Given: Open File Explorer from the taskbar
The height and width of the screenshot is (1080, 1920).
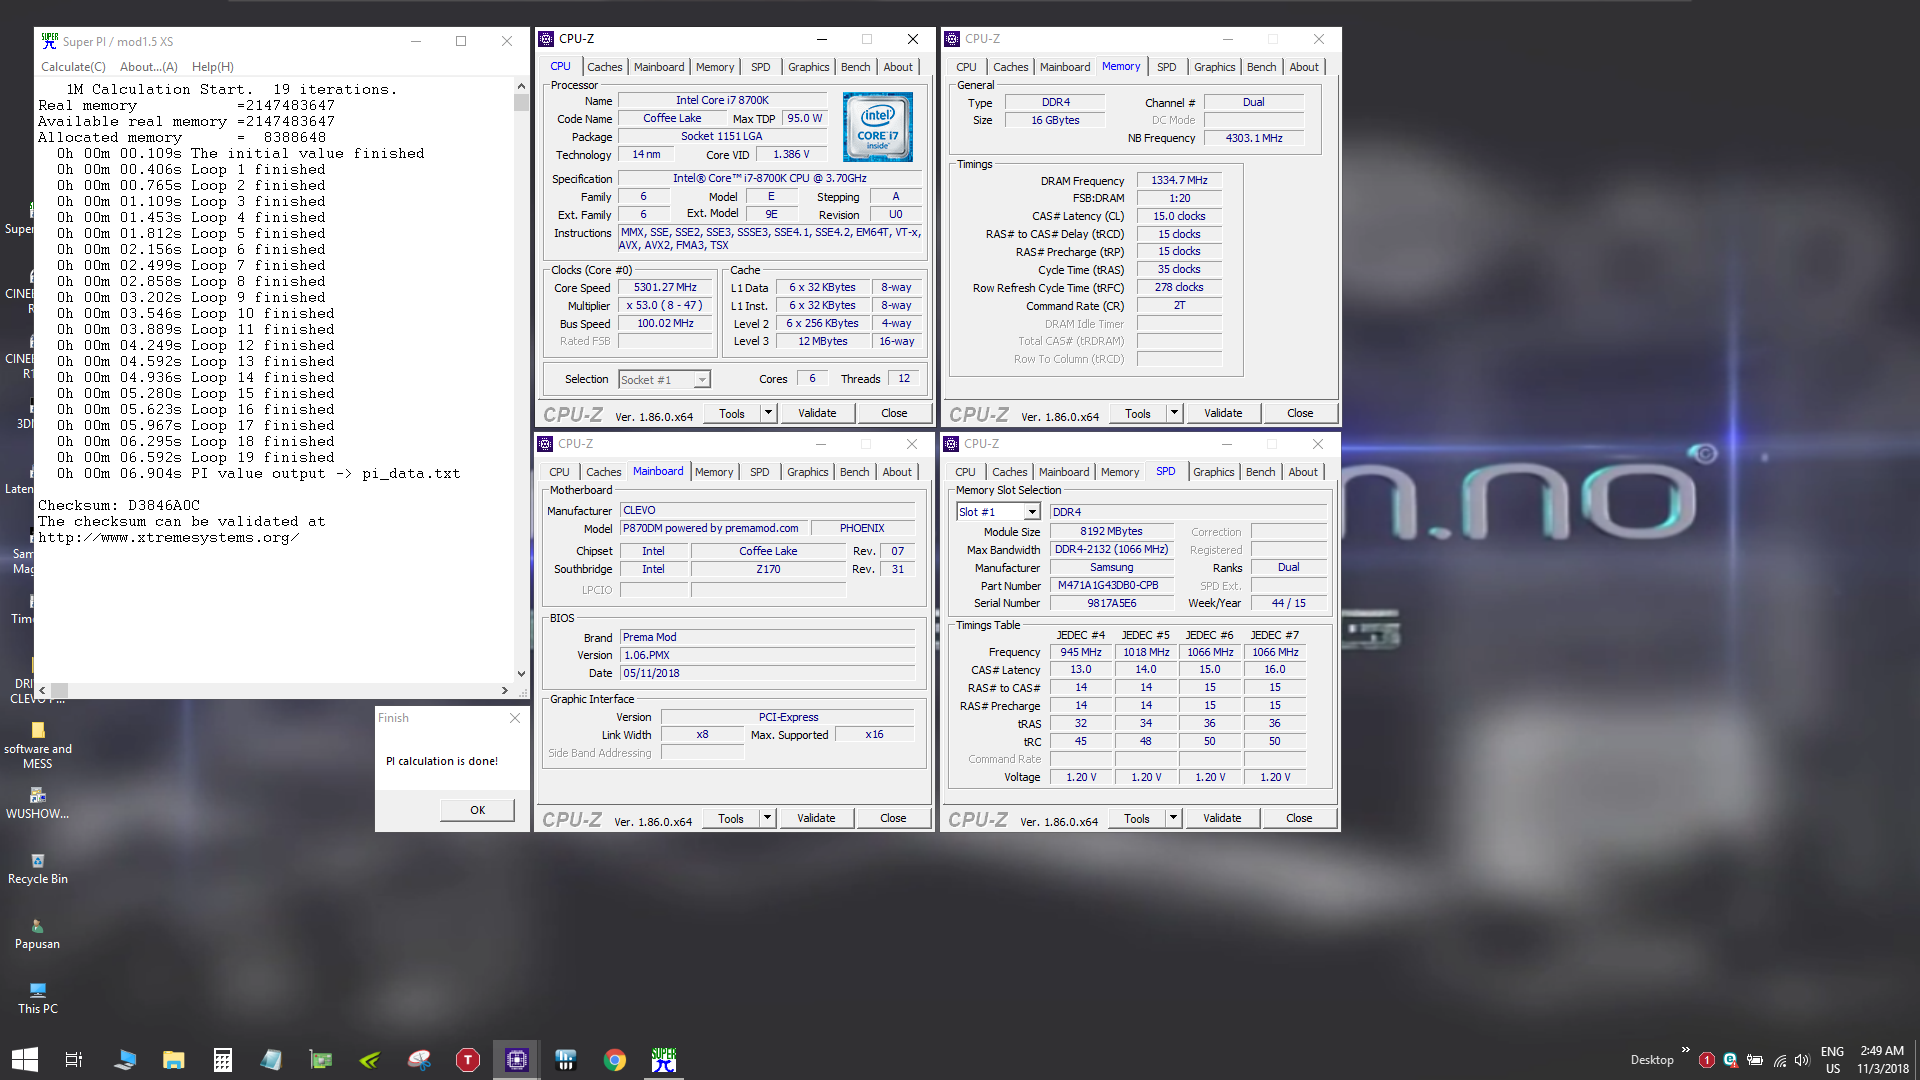Looking at the screenshot, I should point(174,1059).
